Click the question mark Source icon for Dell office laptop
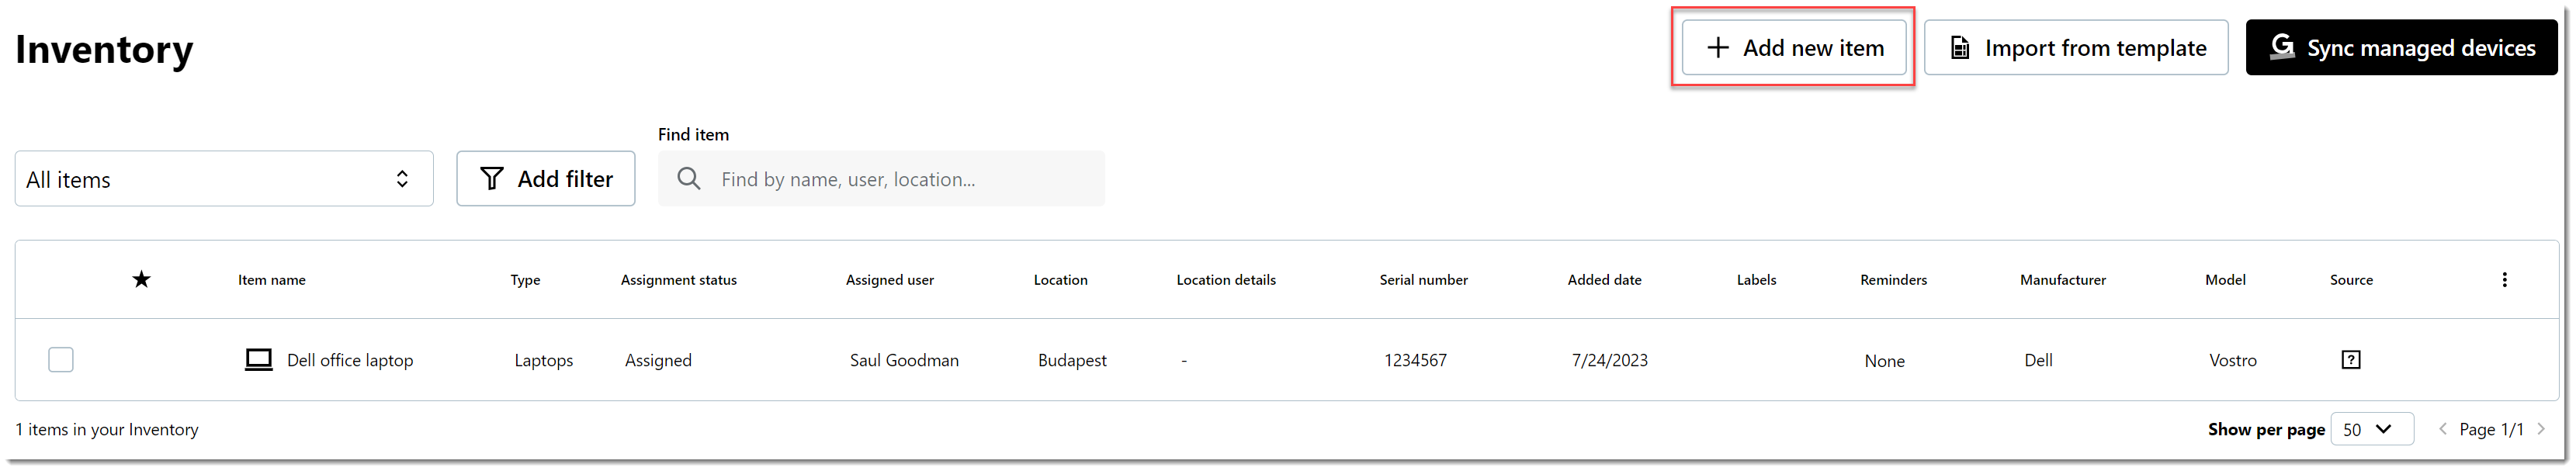This screenshot has width=2576, height=471. pyautogui.click(x=2351, y=359)
